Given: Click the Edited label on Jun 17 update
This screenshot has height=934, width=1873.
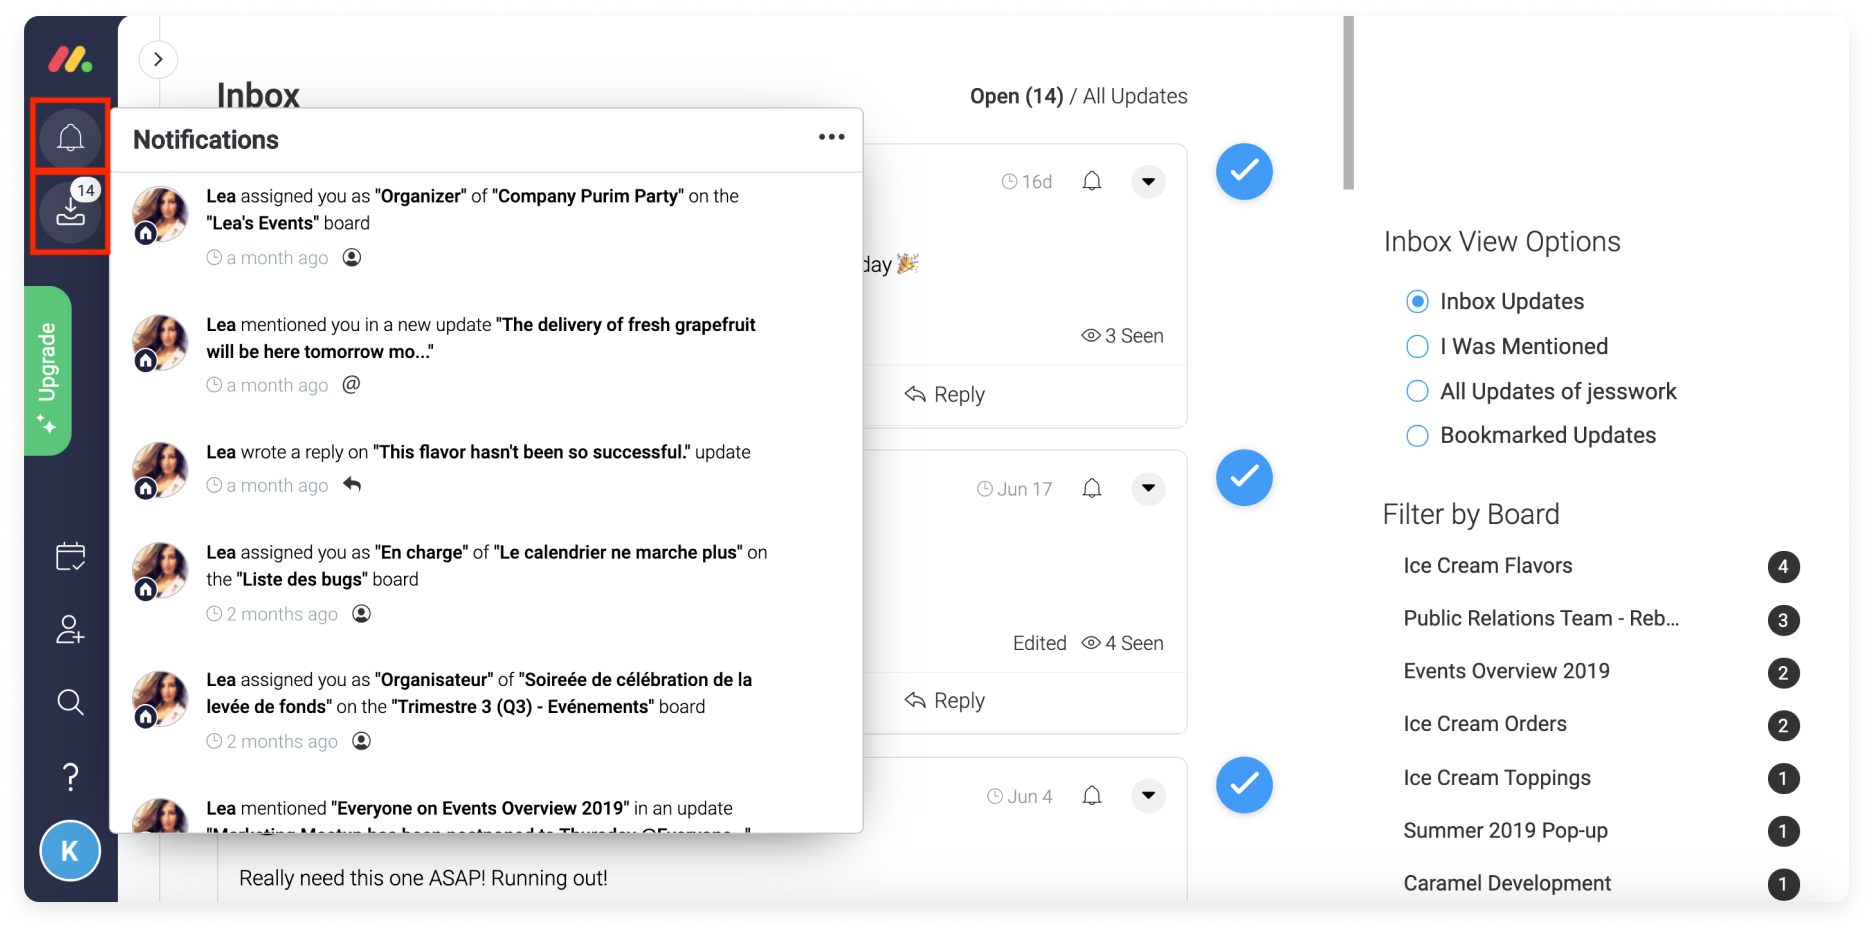Looking at the screenshot, I should (1040, 643).
